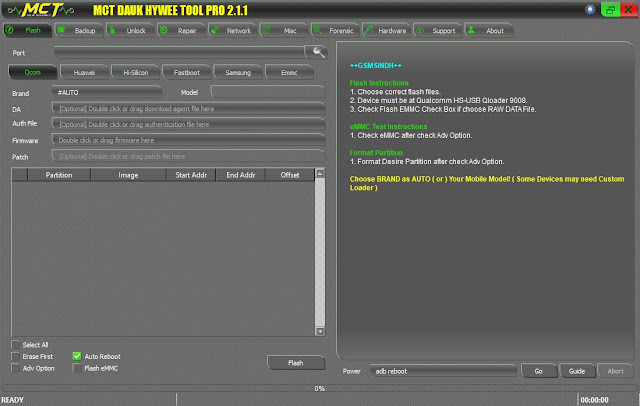Enable the Flash eMMC checkbox
Screen dimensions: 640x406
(x=77, y=368)
